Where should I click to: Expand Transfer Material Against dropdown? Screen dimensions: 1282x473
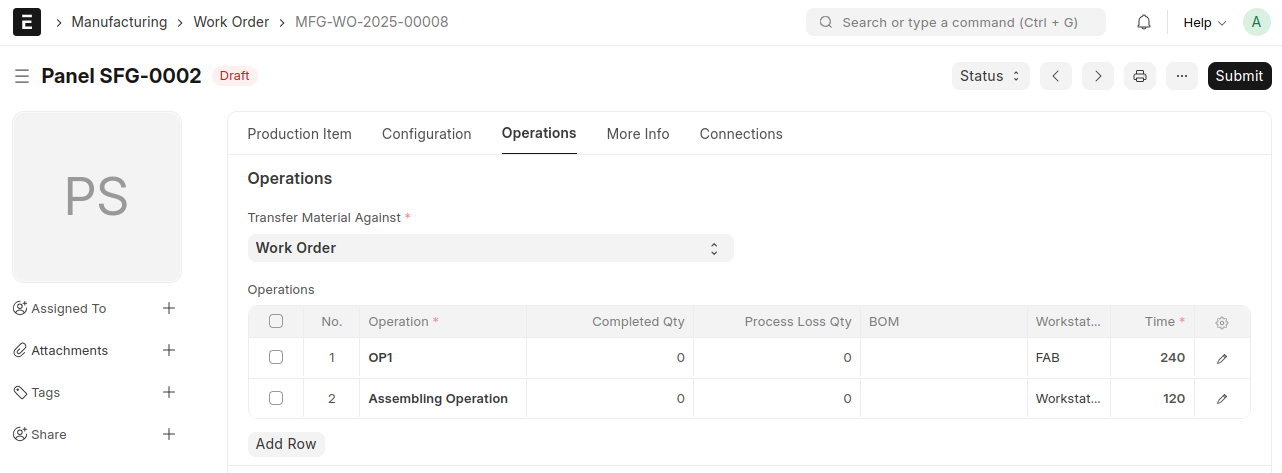pyautogui.click(x=490, y=248)
